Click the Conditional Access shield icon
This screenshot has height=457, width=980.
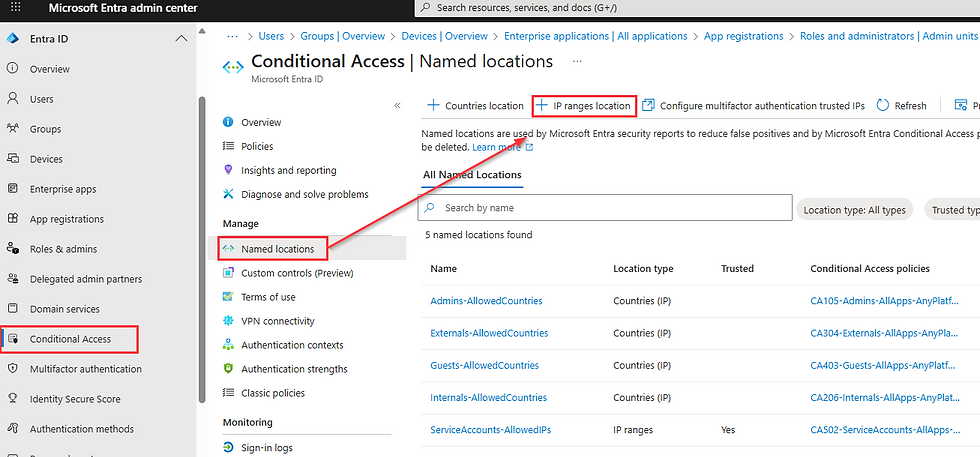12,339
